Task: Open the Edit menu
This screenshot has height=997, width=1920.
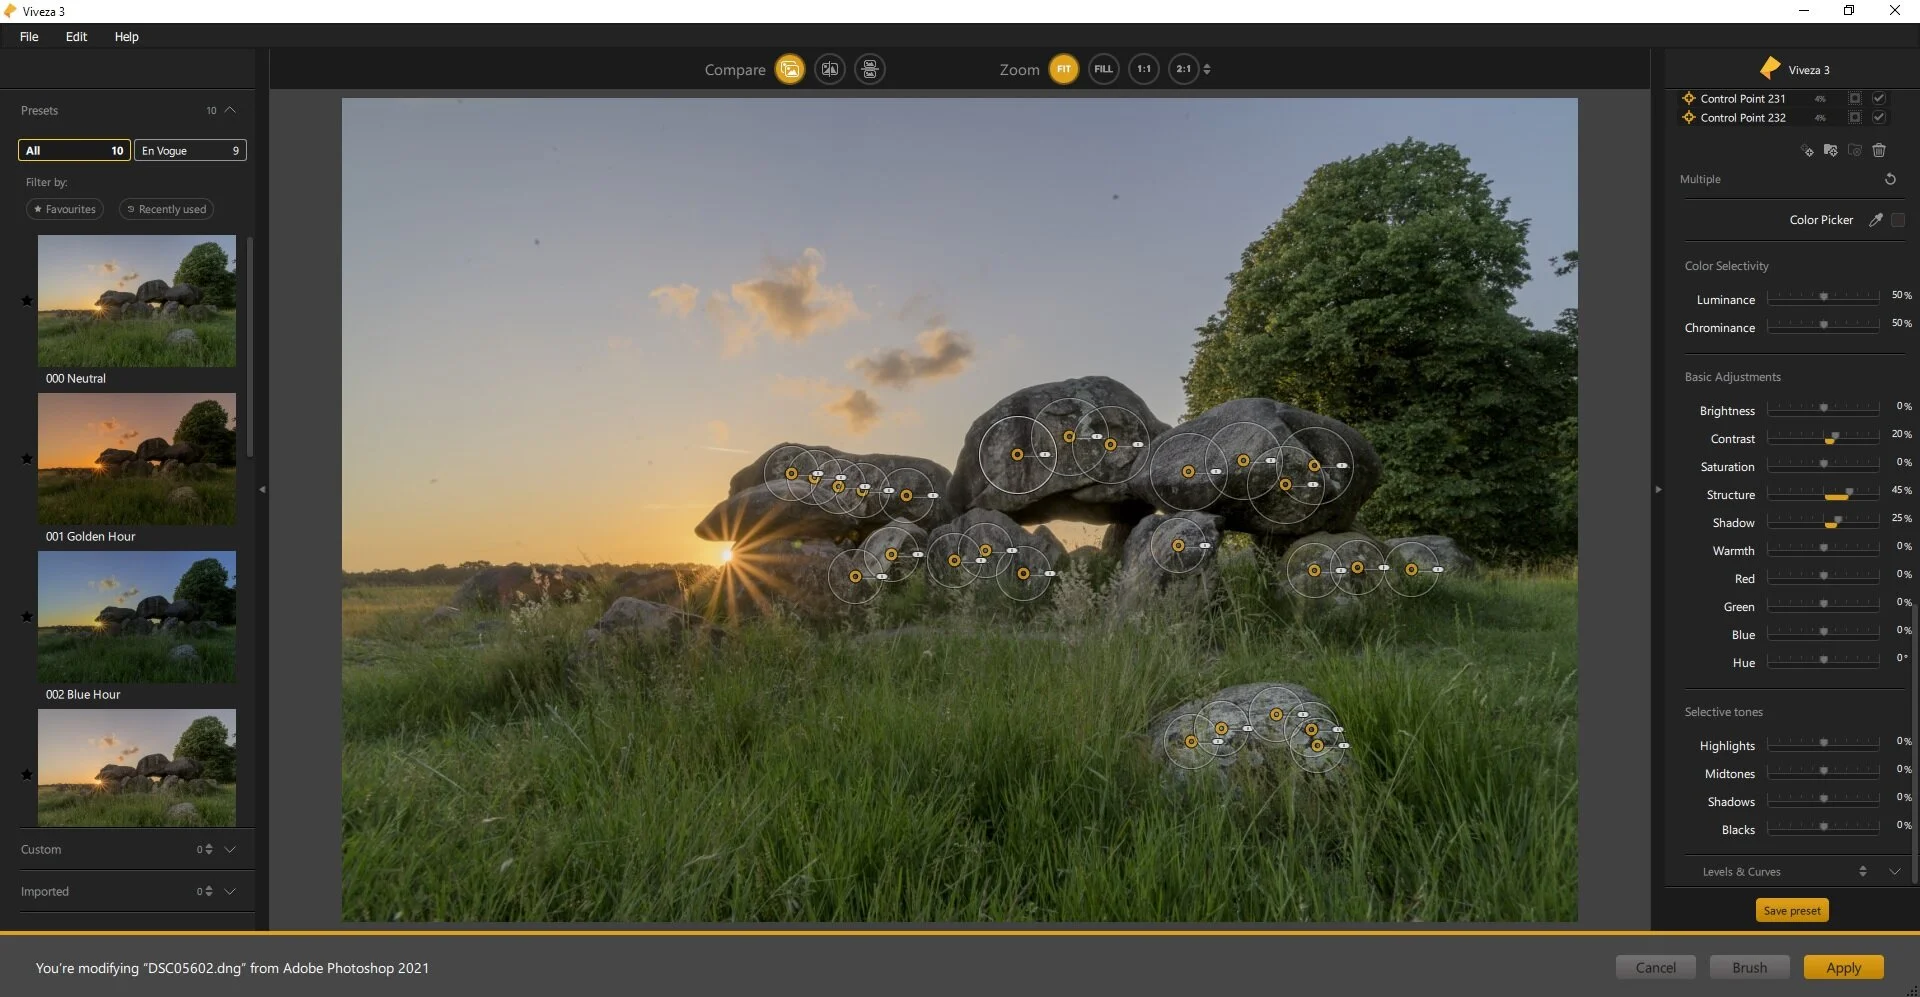Action: (x=75, y=36)
